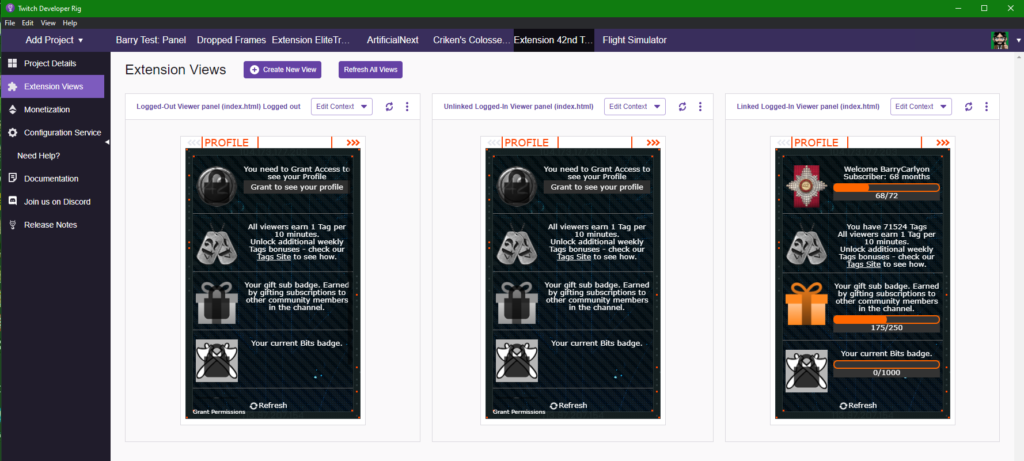Click the user avatar in top right

[x=1000, y=40]
